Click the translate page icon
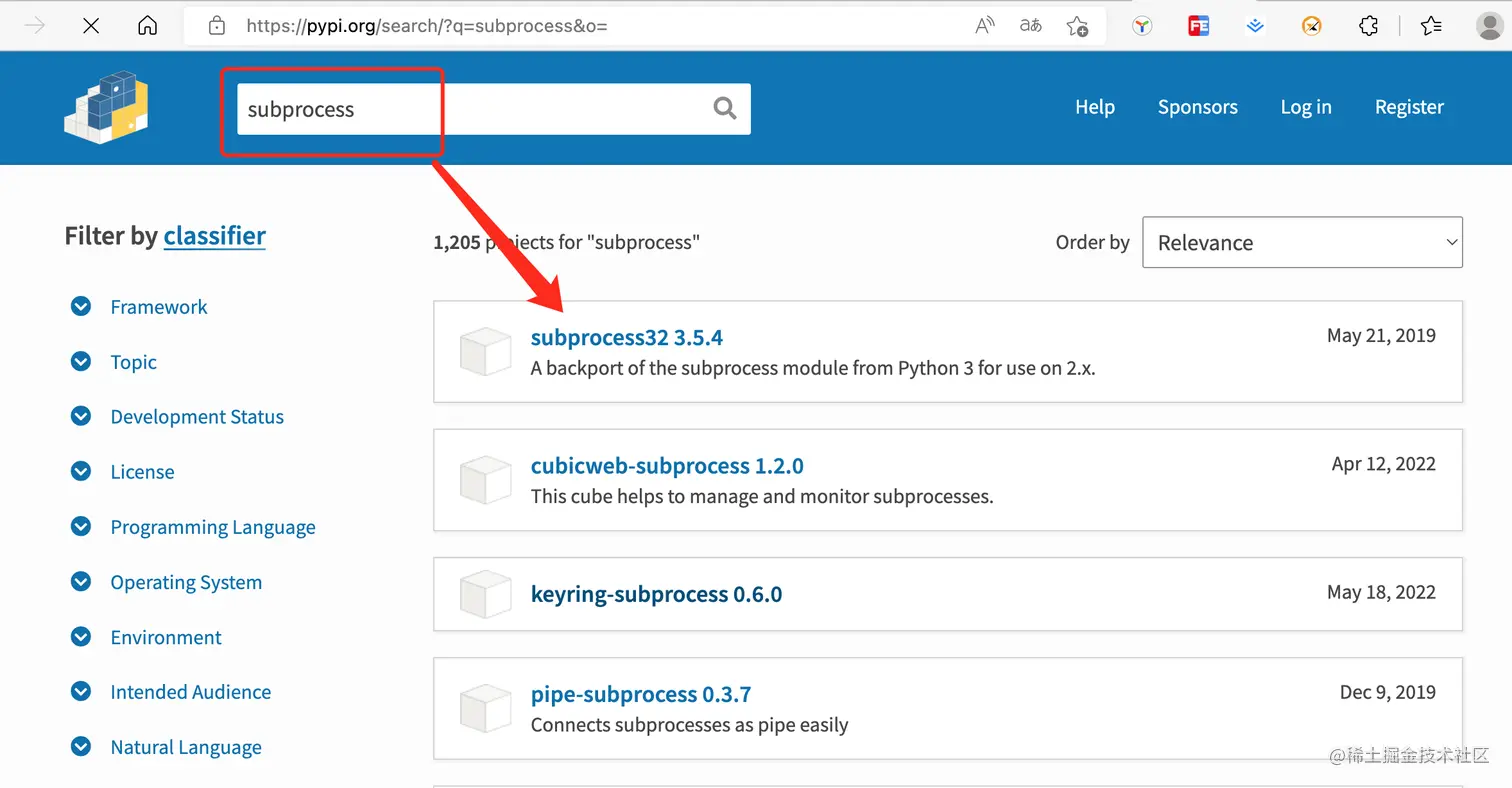Screen dimensions: 1512x788 point(1030,26)
